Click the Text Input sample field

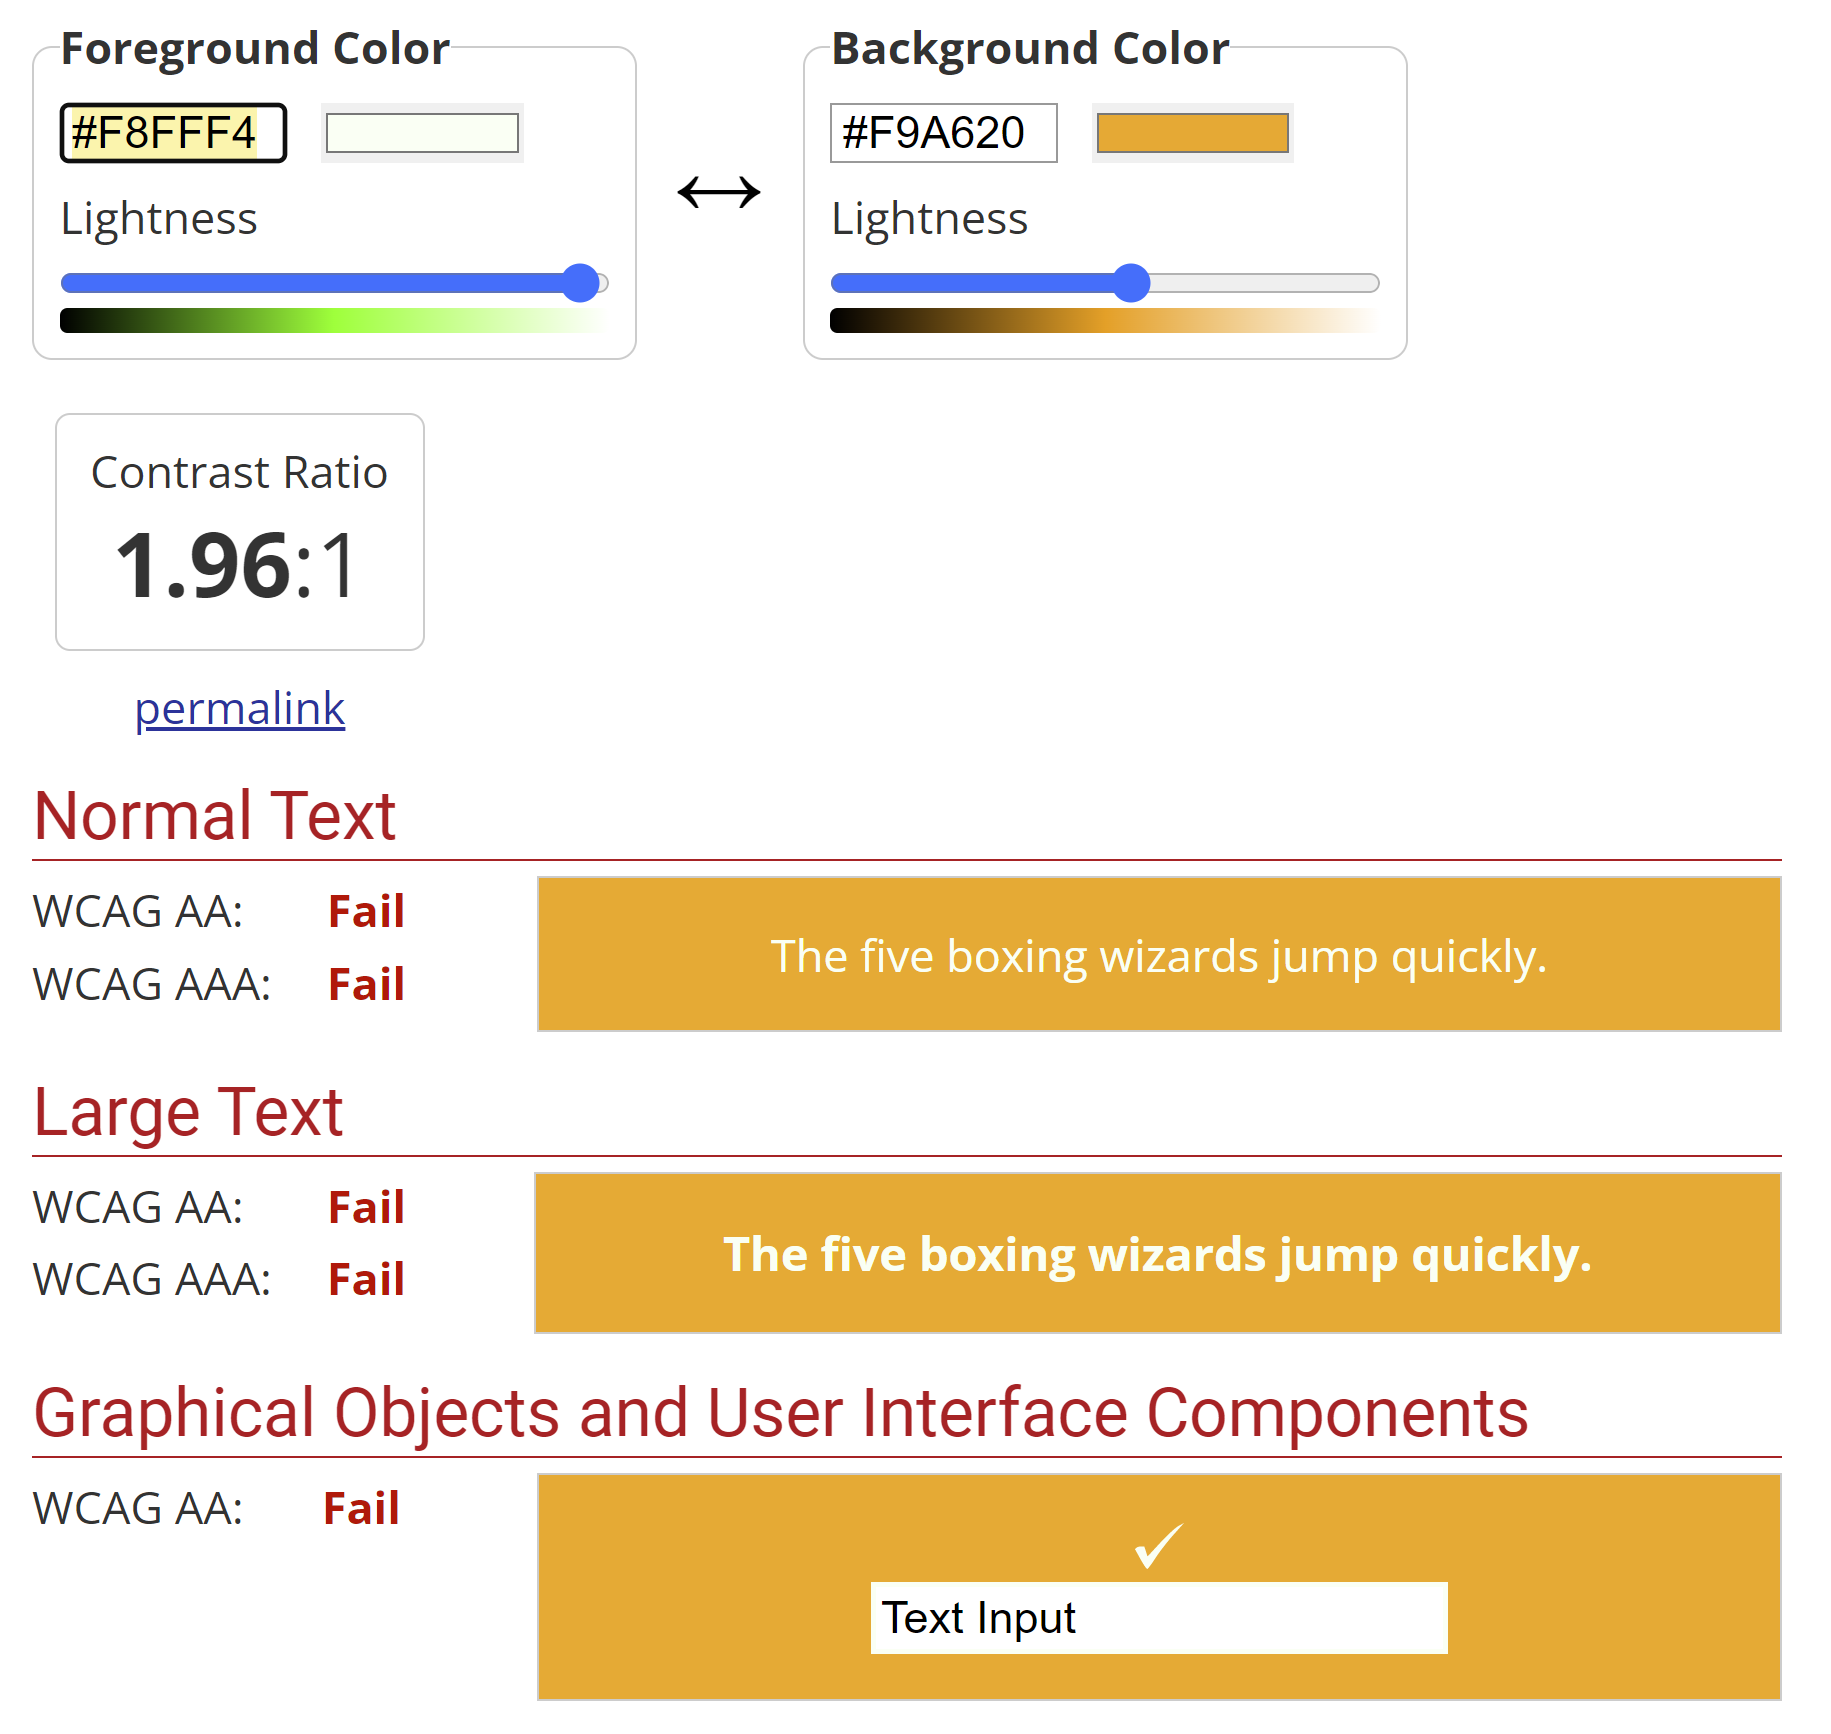(1159, 1617)
